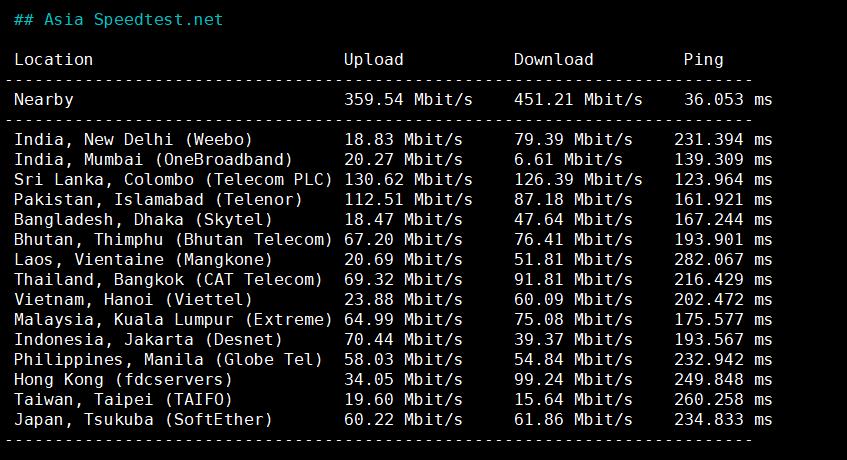The height and width of the screenshot is (460, 847).
Task: Click 'India, Mumbai (OneBroadband)' location text
Action: [153, 159]
